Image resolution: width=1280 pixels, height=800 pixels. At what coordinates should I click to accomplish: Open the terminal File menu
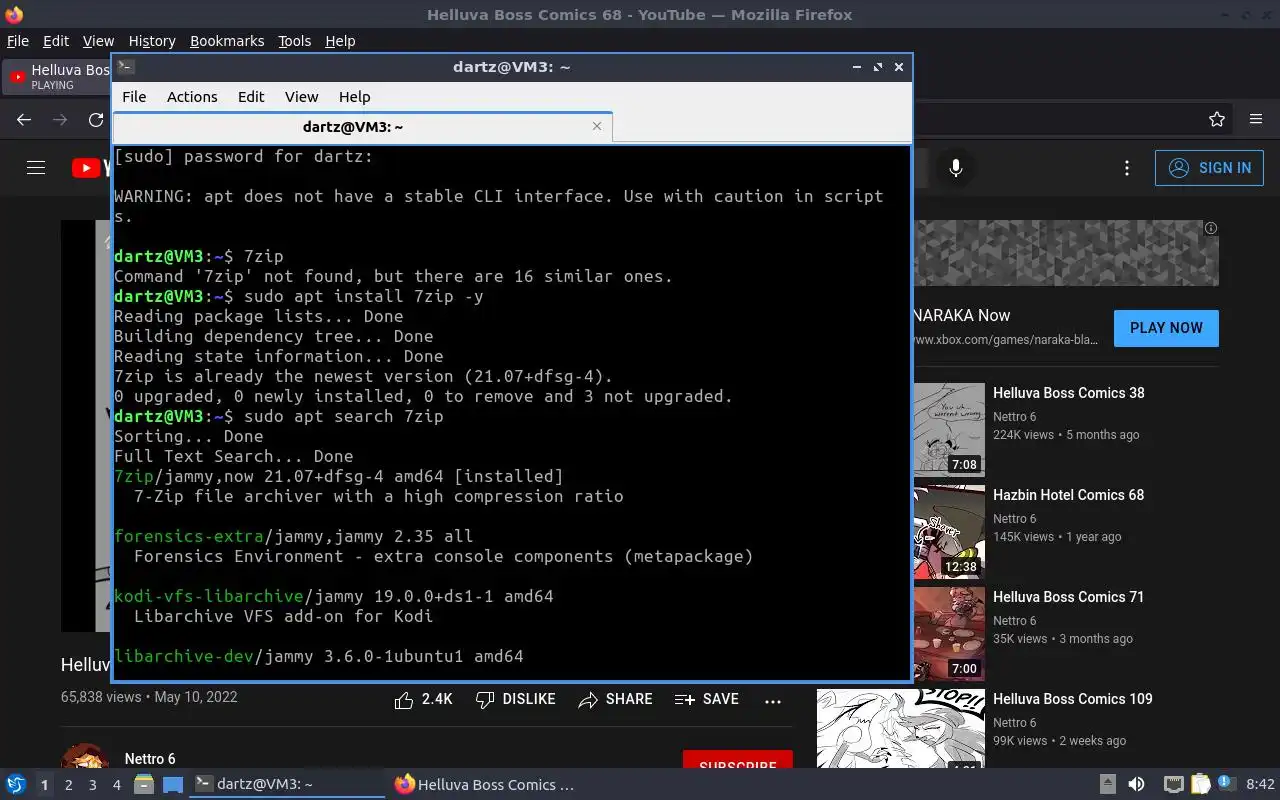[134, 97]
